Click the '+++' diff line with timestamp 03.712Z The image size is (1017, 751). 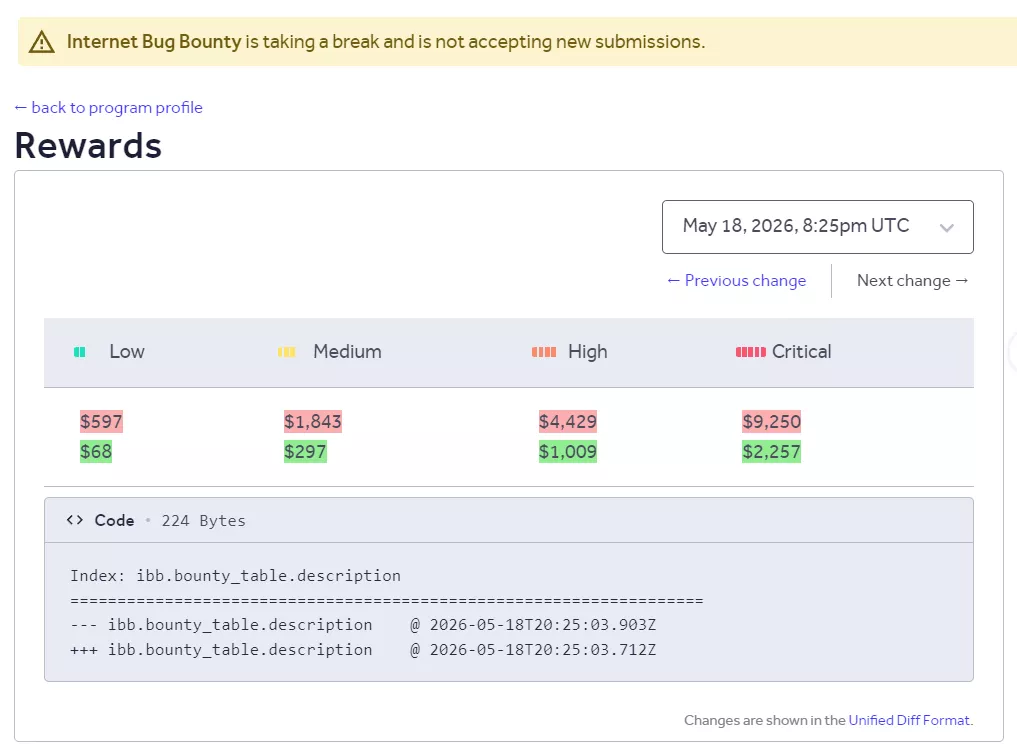(x=363, y=650)
